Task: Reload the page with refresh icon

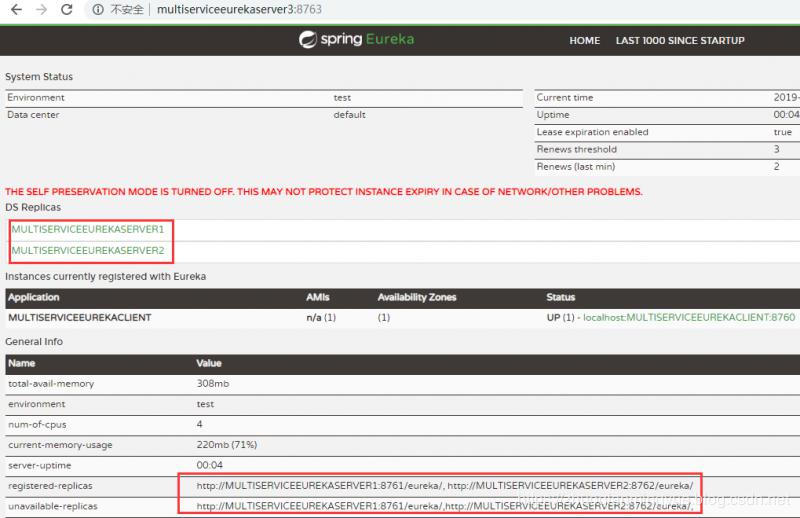Action: (66, 9)
